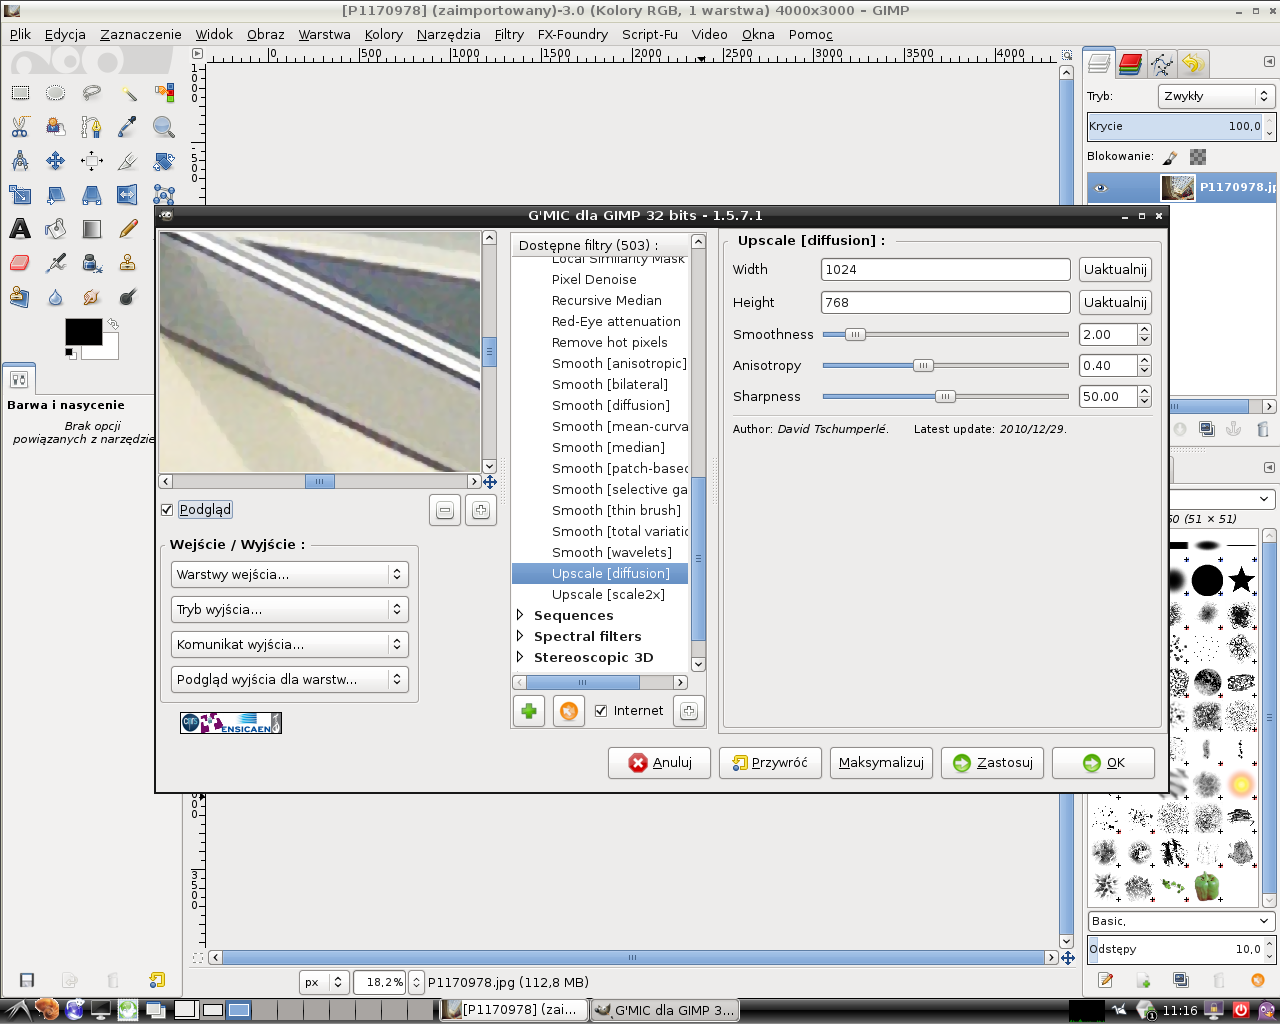This screenshot has height=1024, width=1280.
Task: Click the orange refresh filters button
Action: click(x=568, y=711)
